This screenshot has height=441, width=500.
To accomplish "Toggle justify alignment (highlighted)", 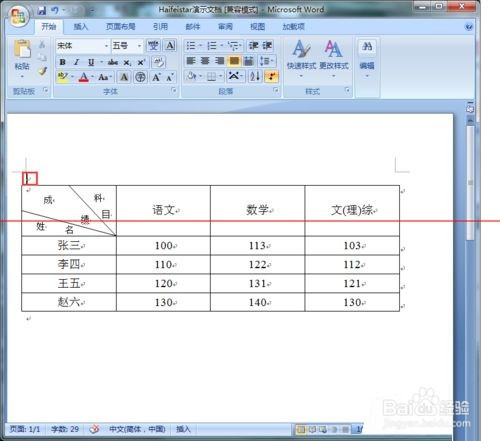I will [x=234, y=61].
